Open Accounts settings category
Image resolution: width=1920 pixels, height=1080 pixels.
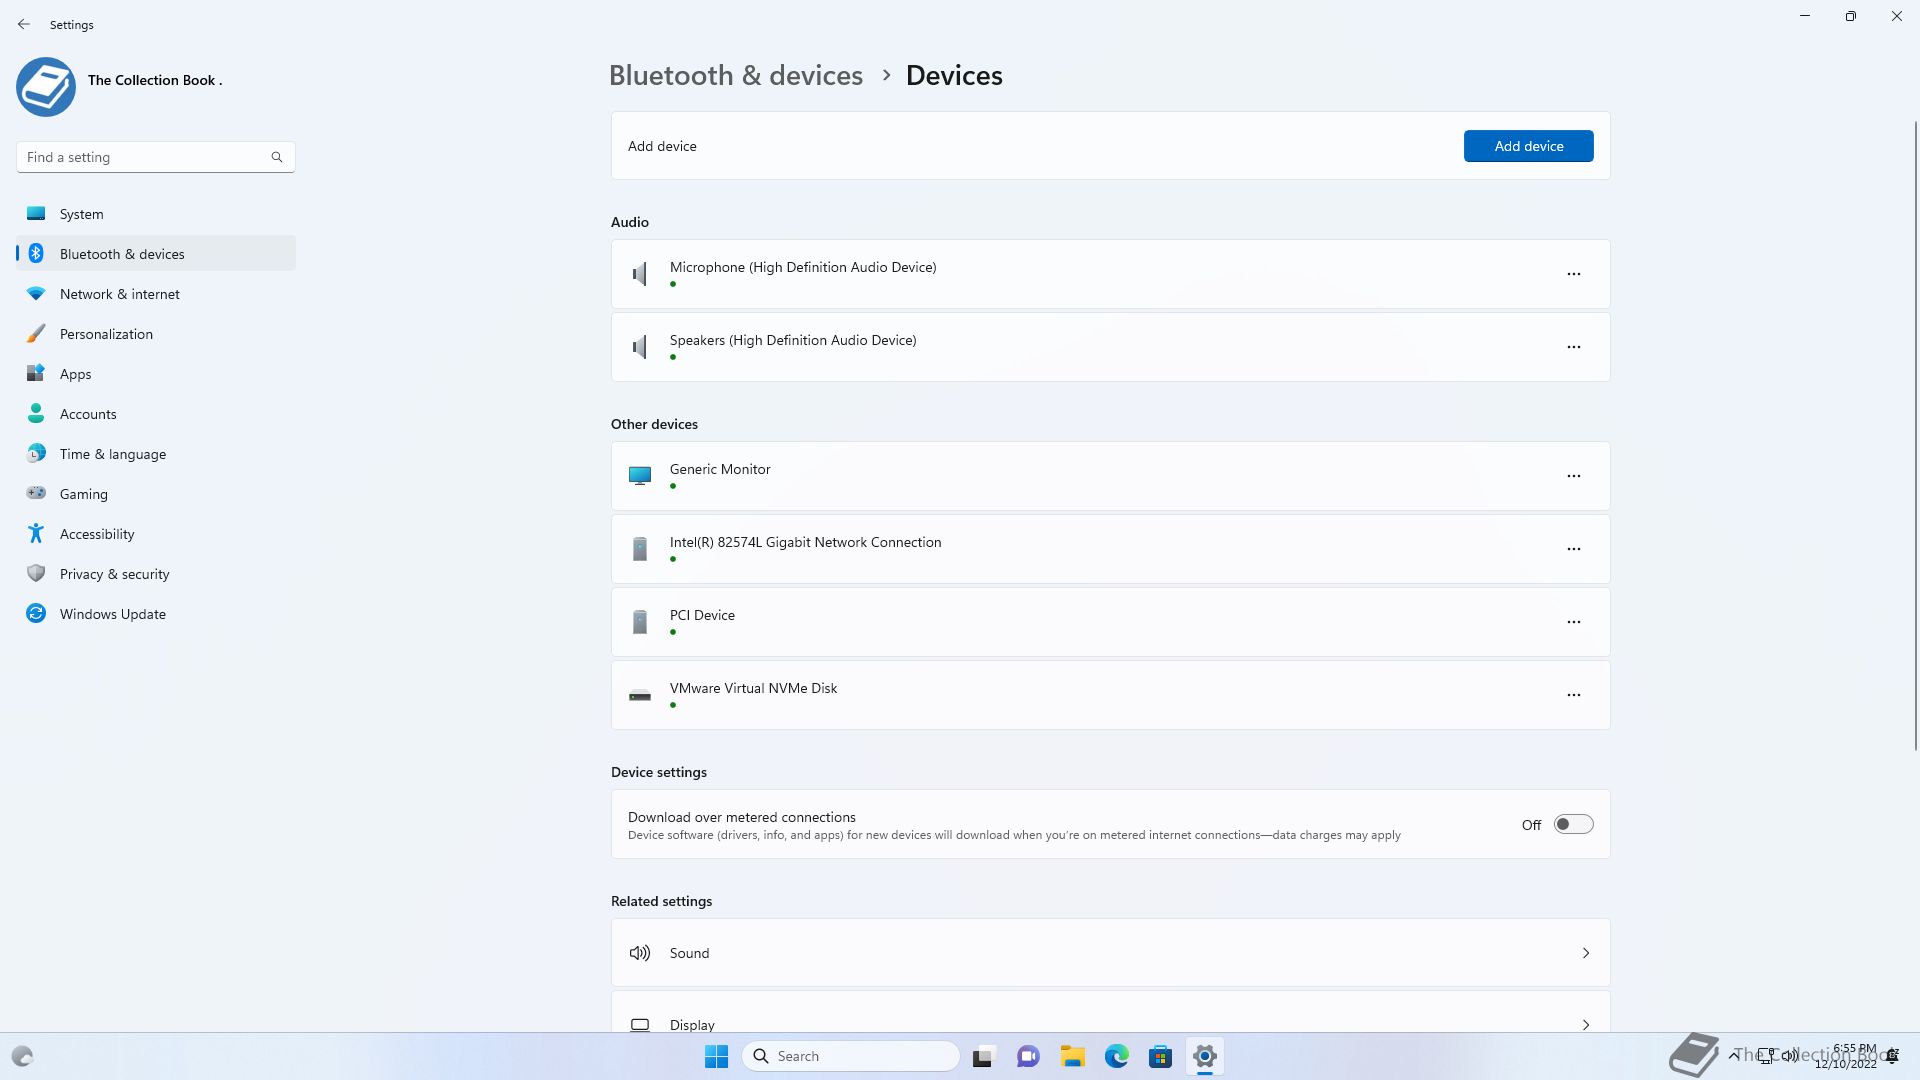(156, 413)
